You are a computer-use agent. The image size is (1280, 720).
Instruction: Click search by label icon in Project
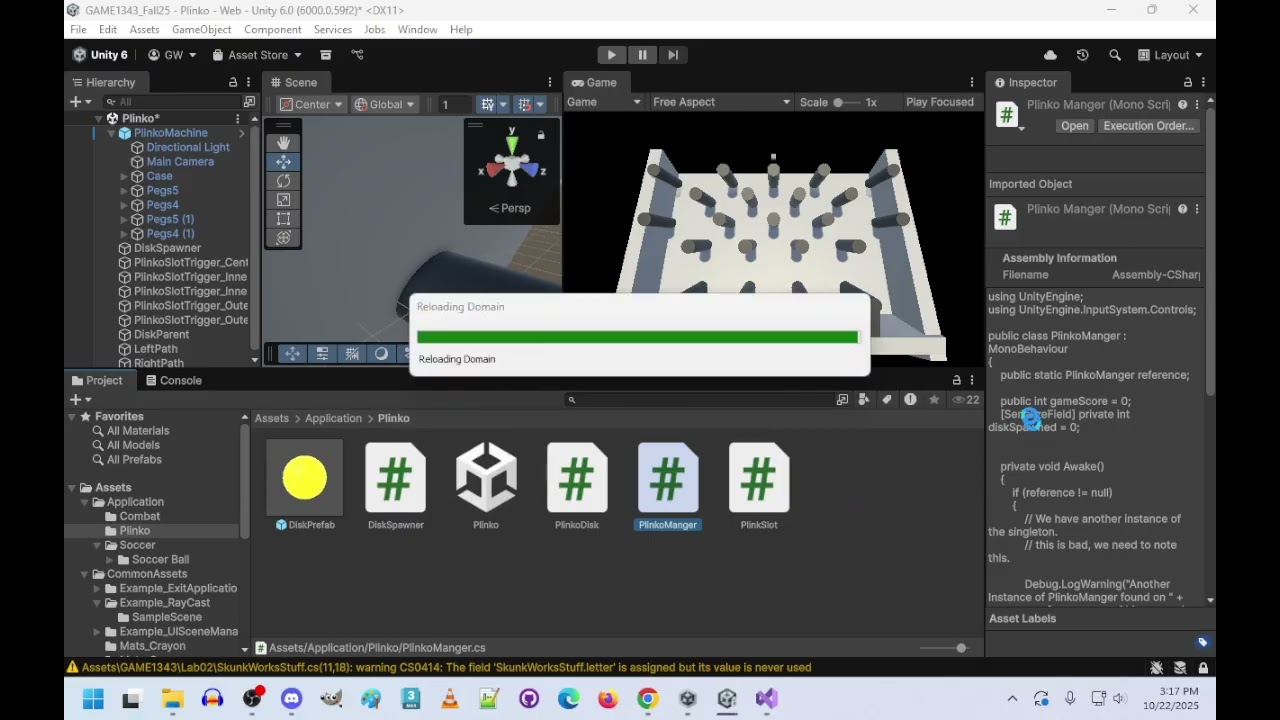click(887, 399)
